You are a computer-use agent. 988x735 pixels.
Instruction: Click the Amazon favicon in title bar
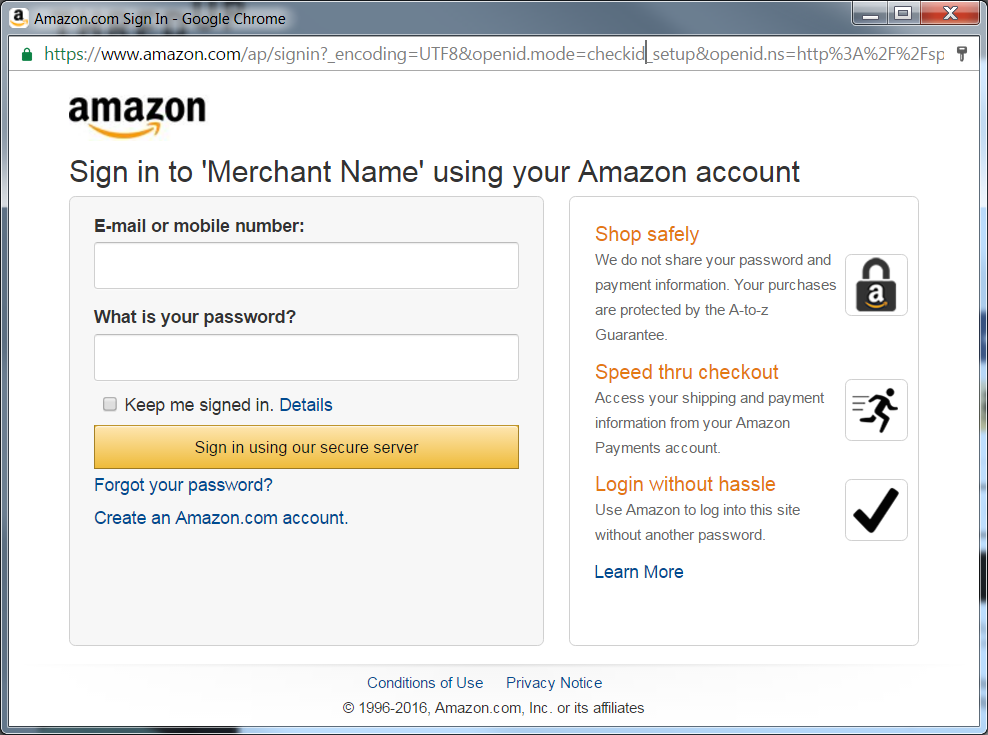(x=18, y=18)
